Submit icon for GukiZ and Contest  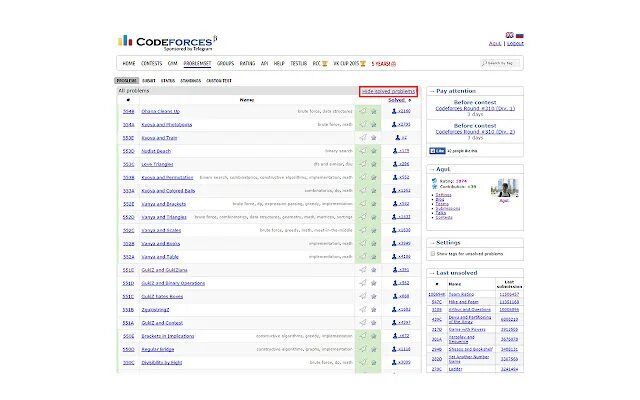[x=363, y=322]
